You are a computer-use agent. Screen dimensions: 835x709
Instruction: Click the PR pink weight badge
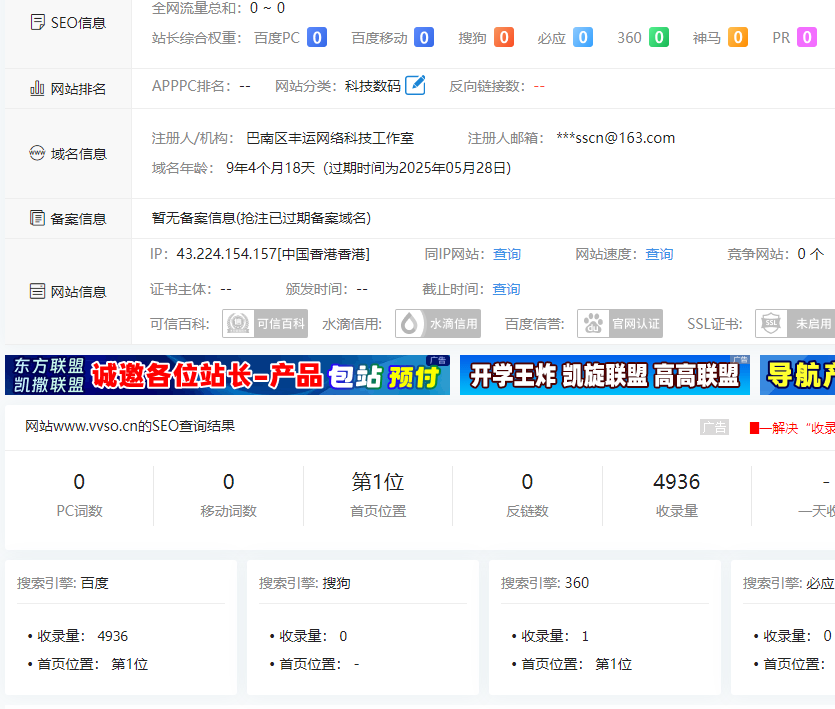[807, 37]
